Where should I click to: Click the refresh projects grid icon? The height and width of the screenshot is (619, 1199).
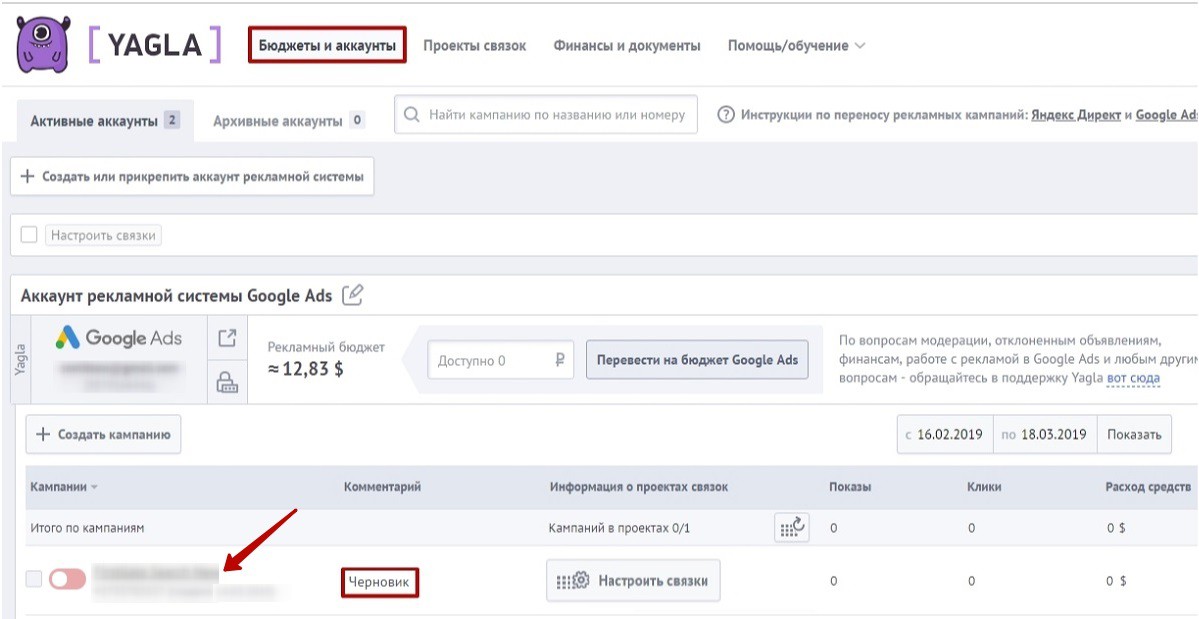click(x=791, y=527)
